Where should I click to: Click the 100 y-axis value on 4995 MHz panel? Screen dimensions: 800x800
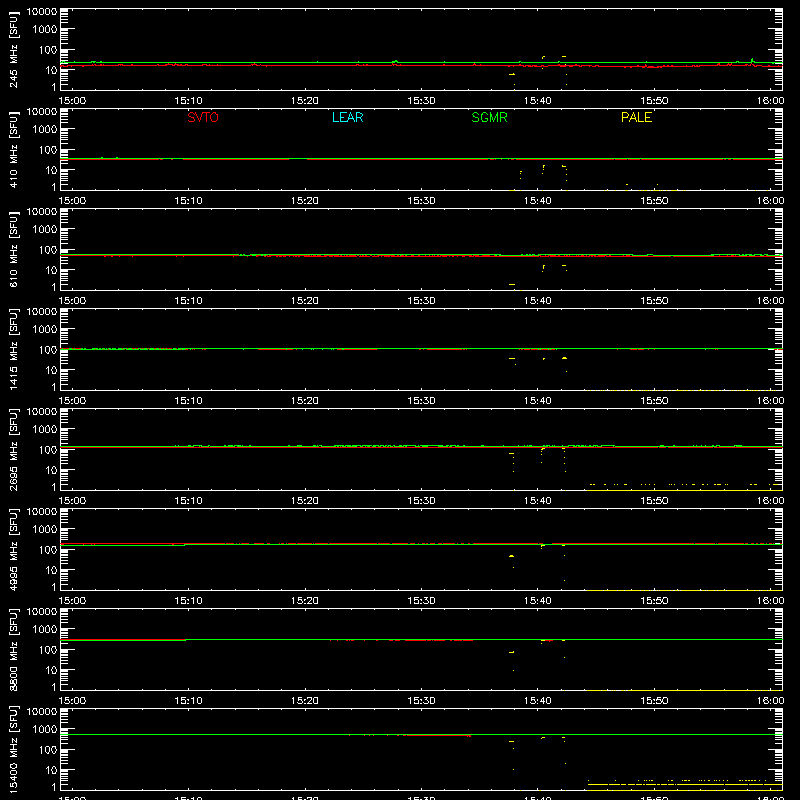tap(48, 550)
